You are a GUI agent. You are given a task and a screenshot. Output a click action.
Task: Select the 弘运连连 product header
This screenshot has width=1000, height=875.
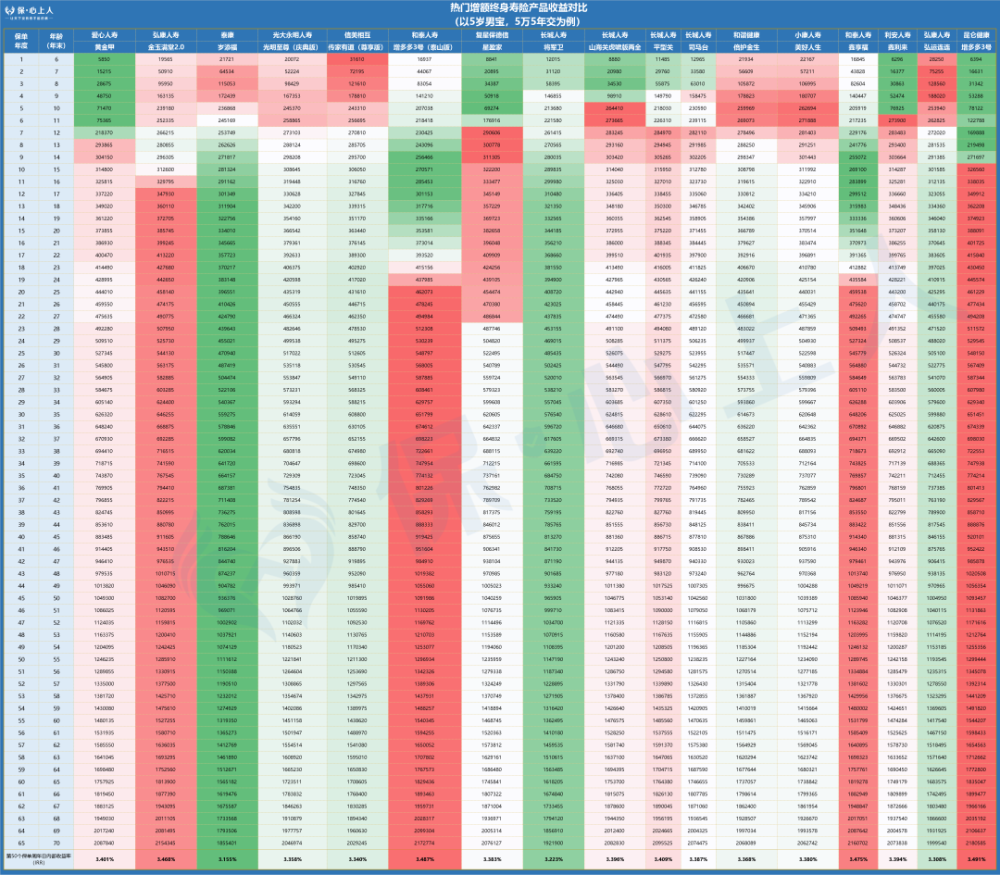[937, 47]
